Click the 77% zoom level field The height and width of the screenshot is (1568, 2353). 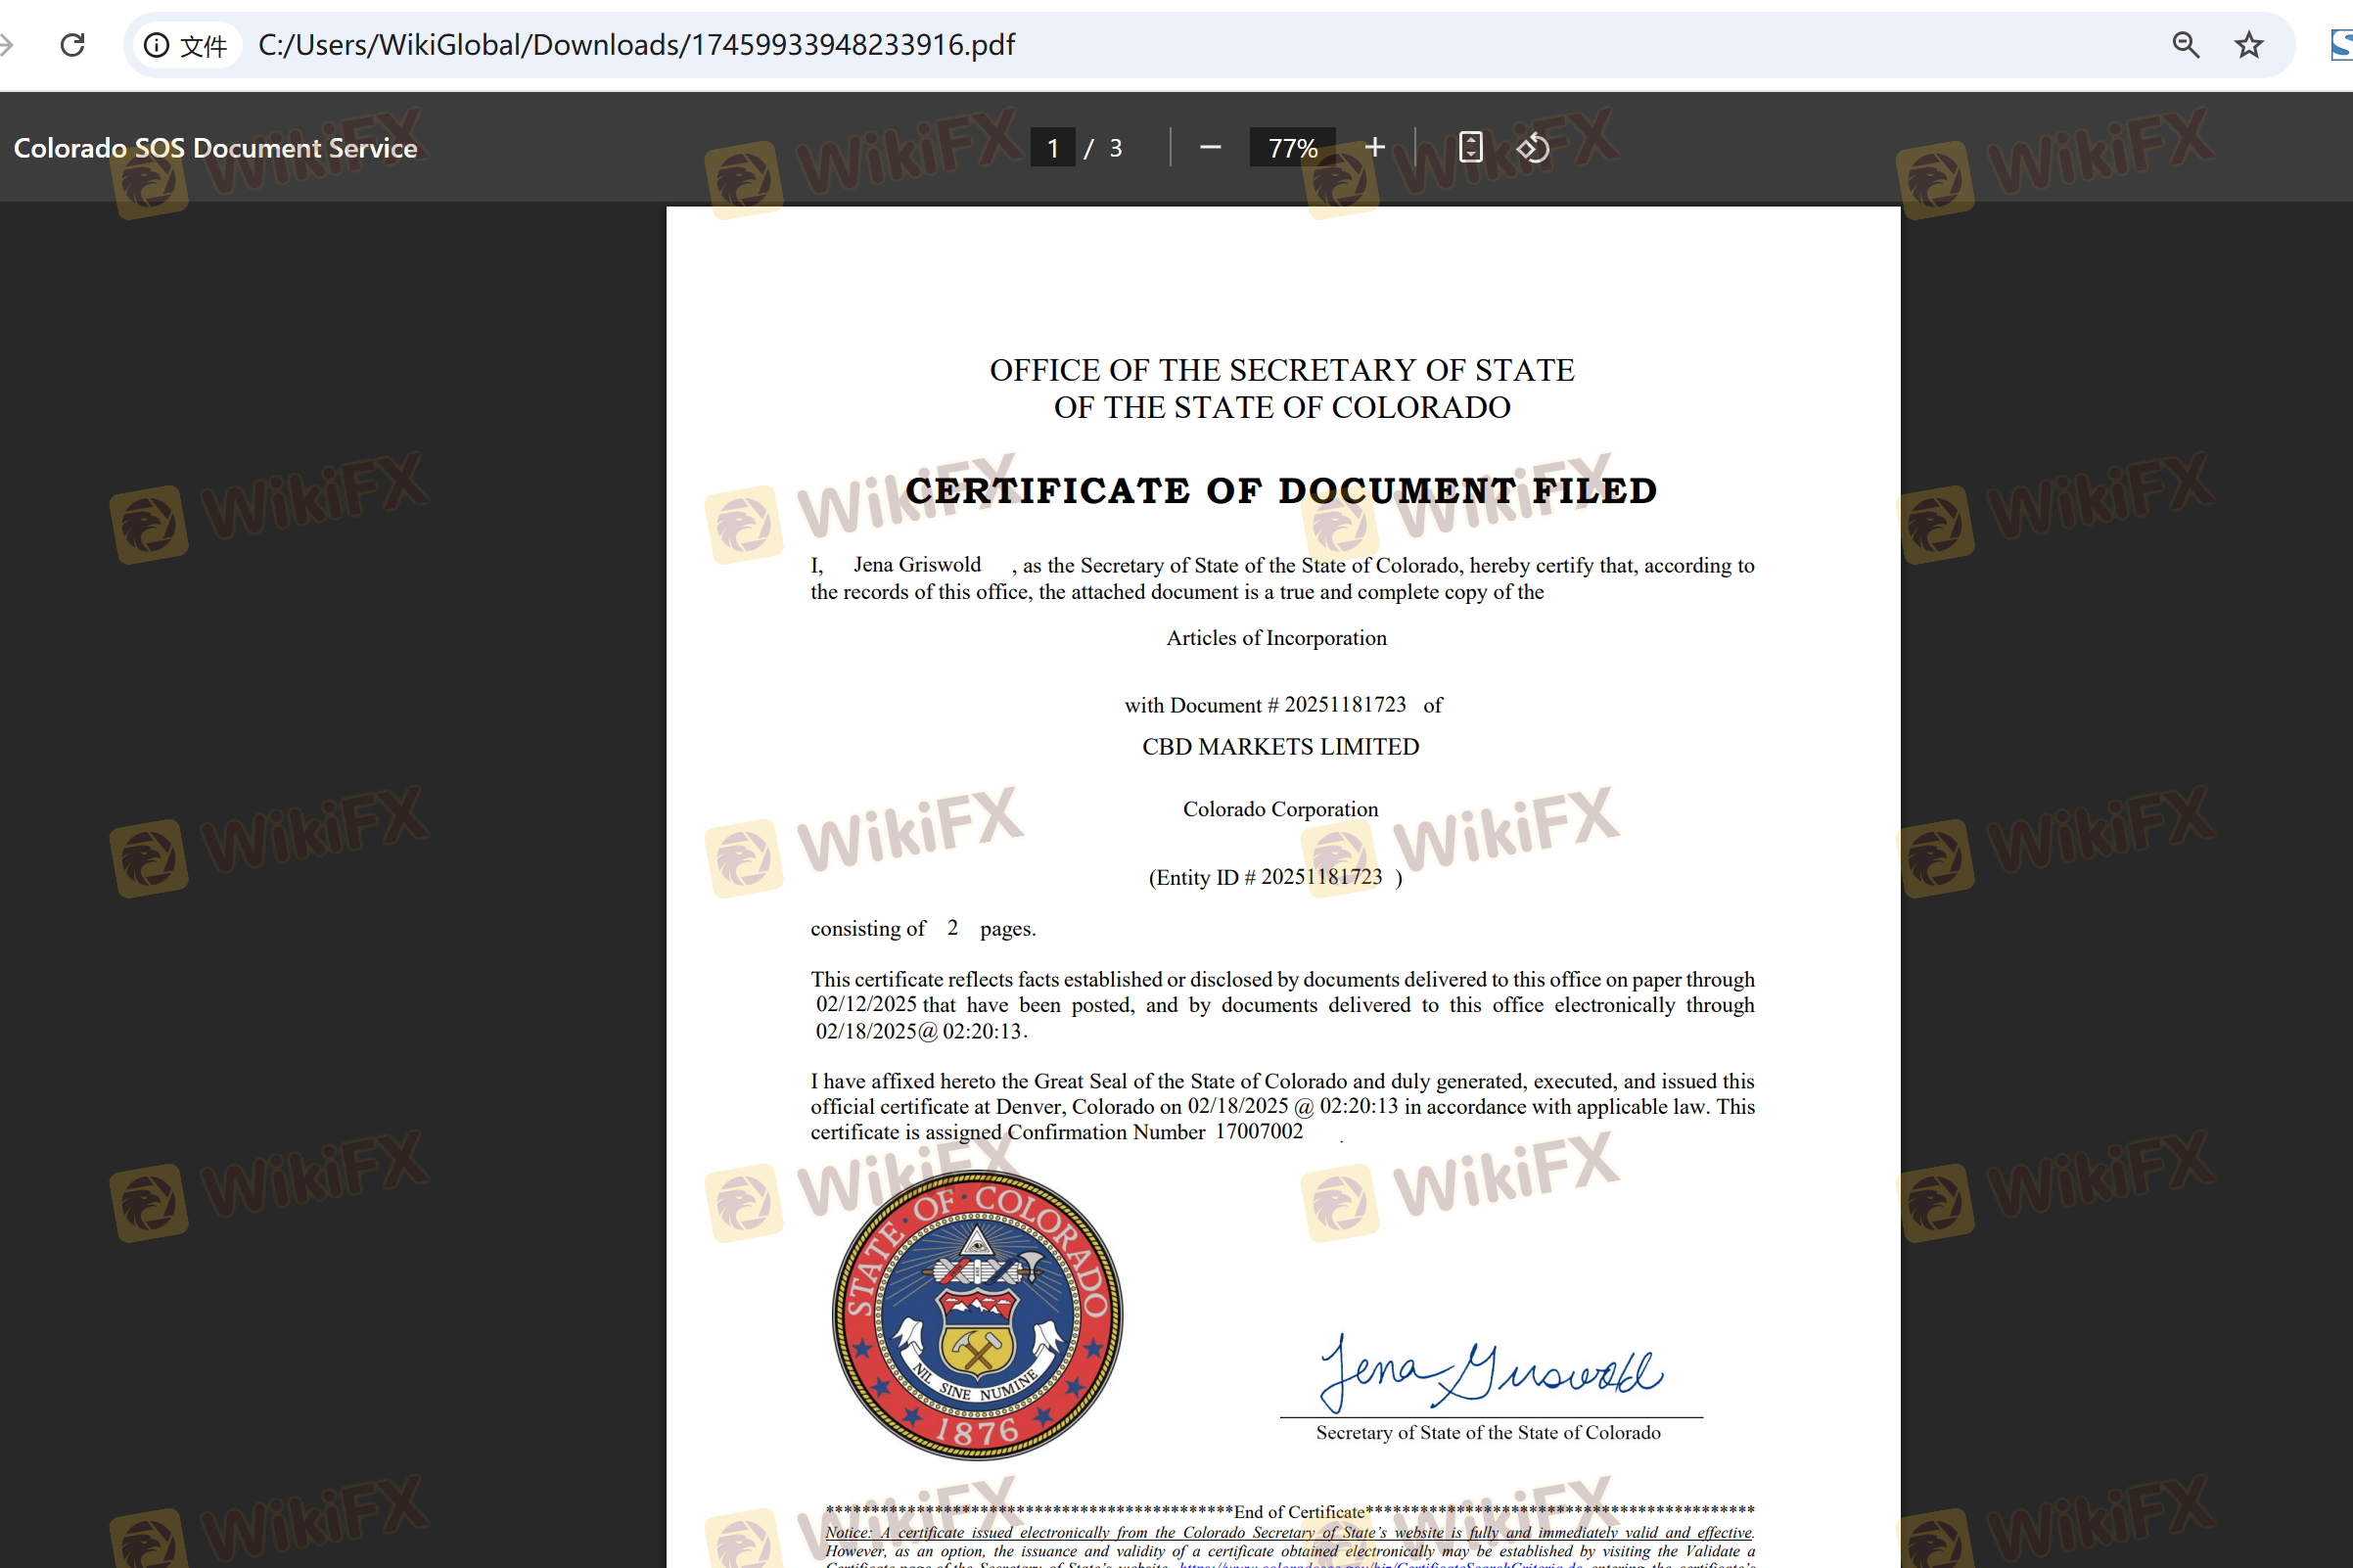coord(1292,148)
